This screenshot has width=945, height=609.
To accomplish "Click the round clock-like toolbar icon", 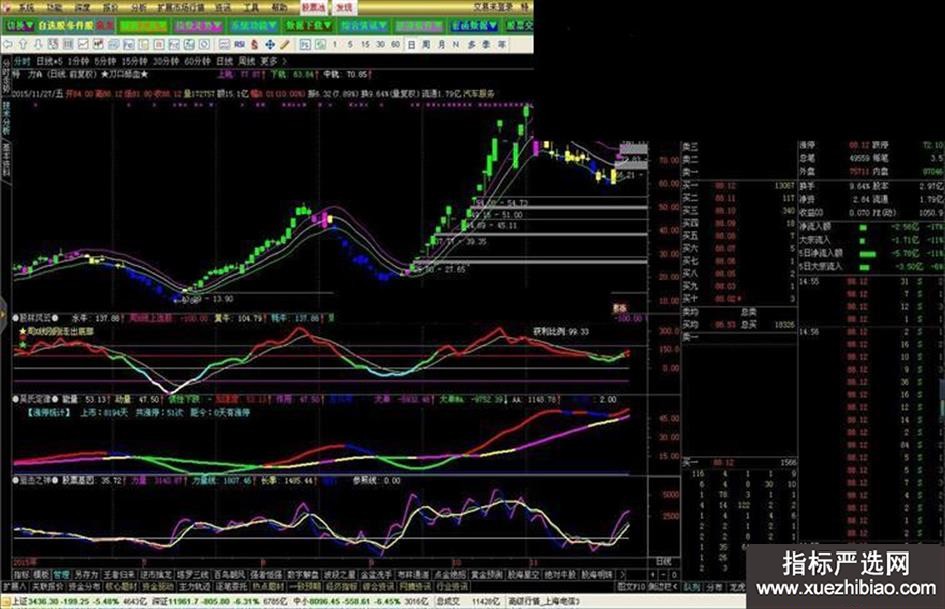I will [x=204, y=44].
